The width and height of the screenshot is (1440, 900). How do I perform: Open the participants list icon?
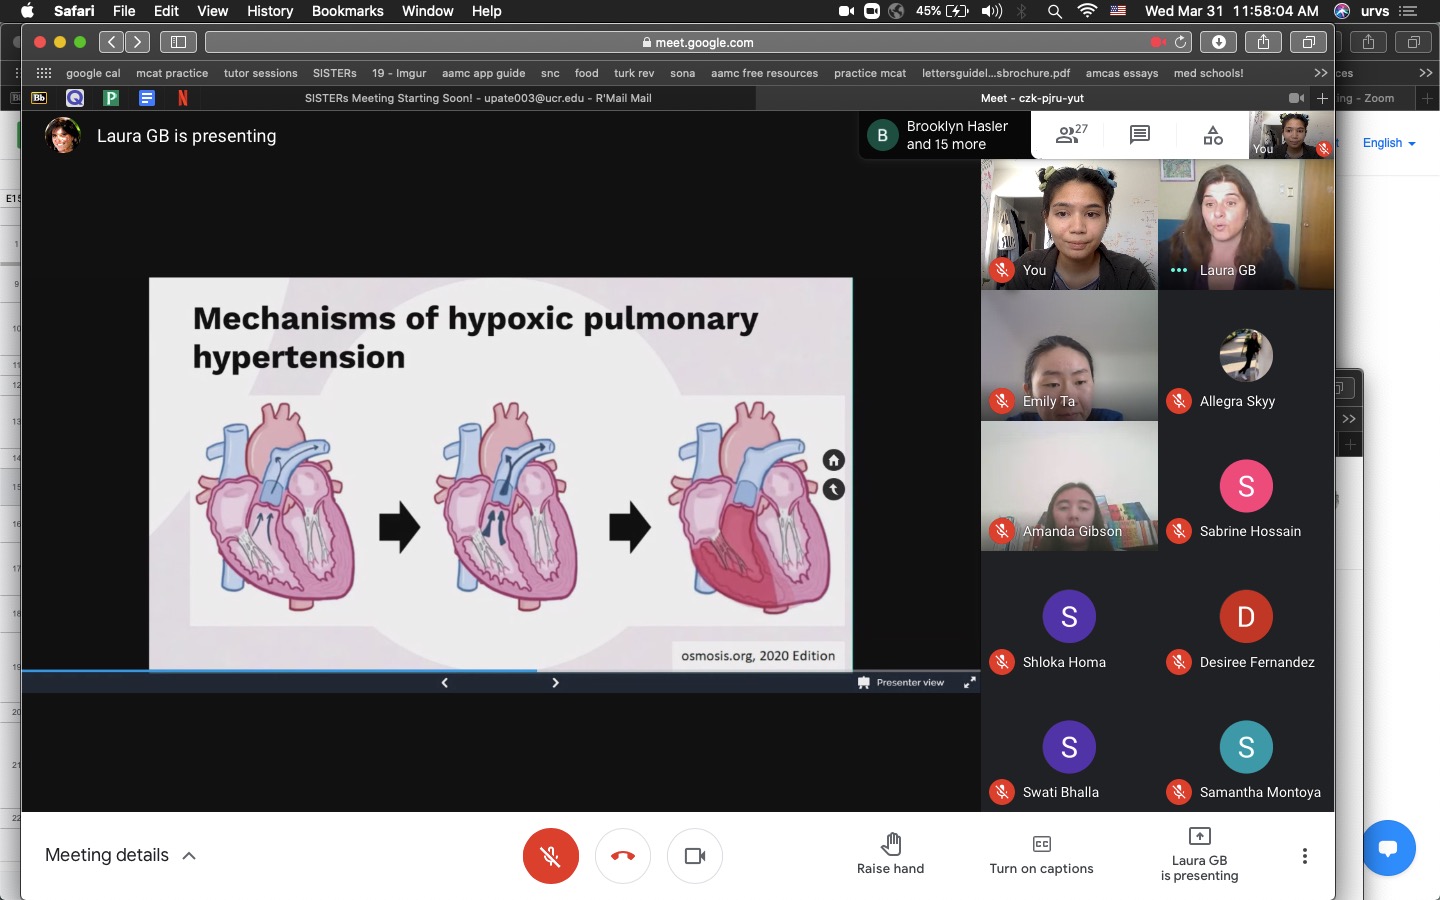pos(1071,135)
